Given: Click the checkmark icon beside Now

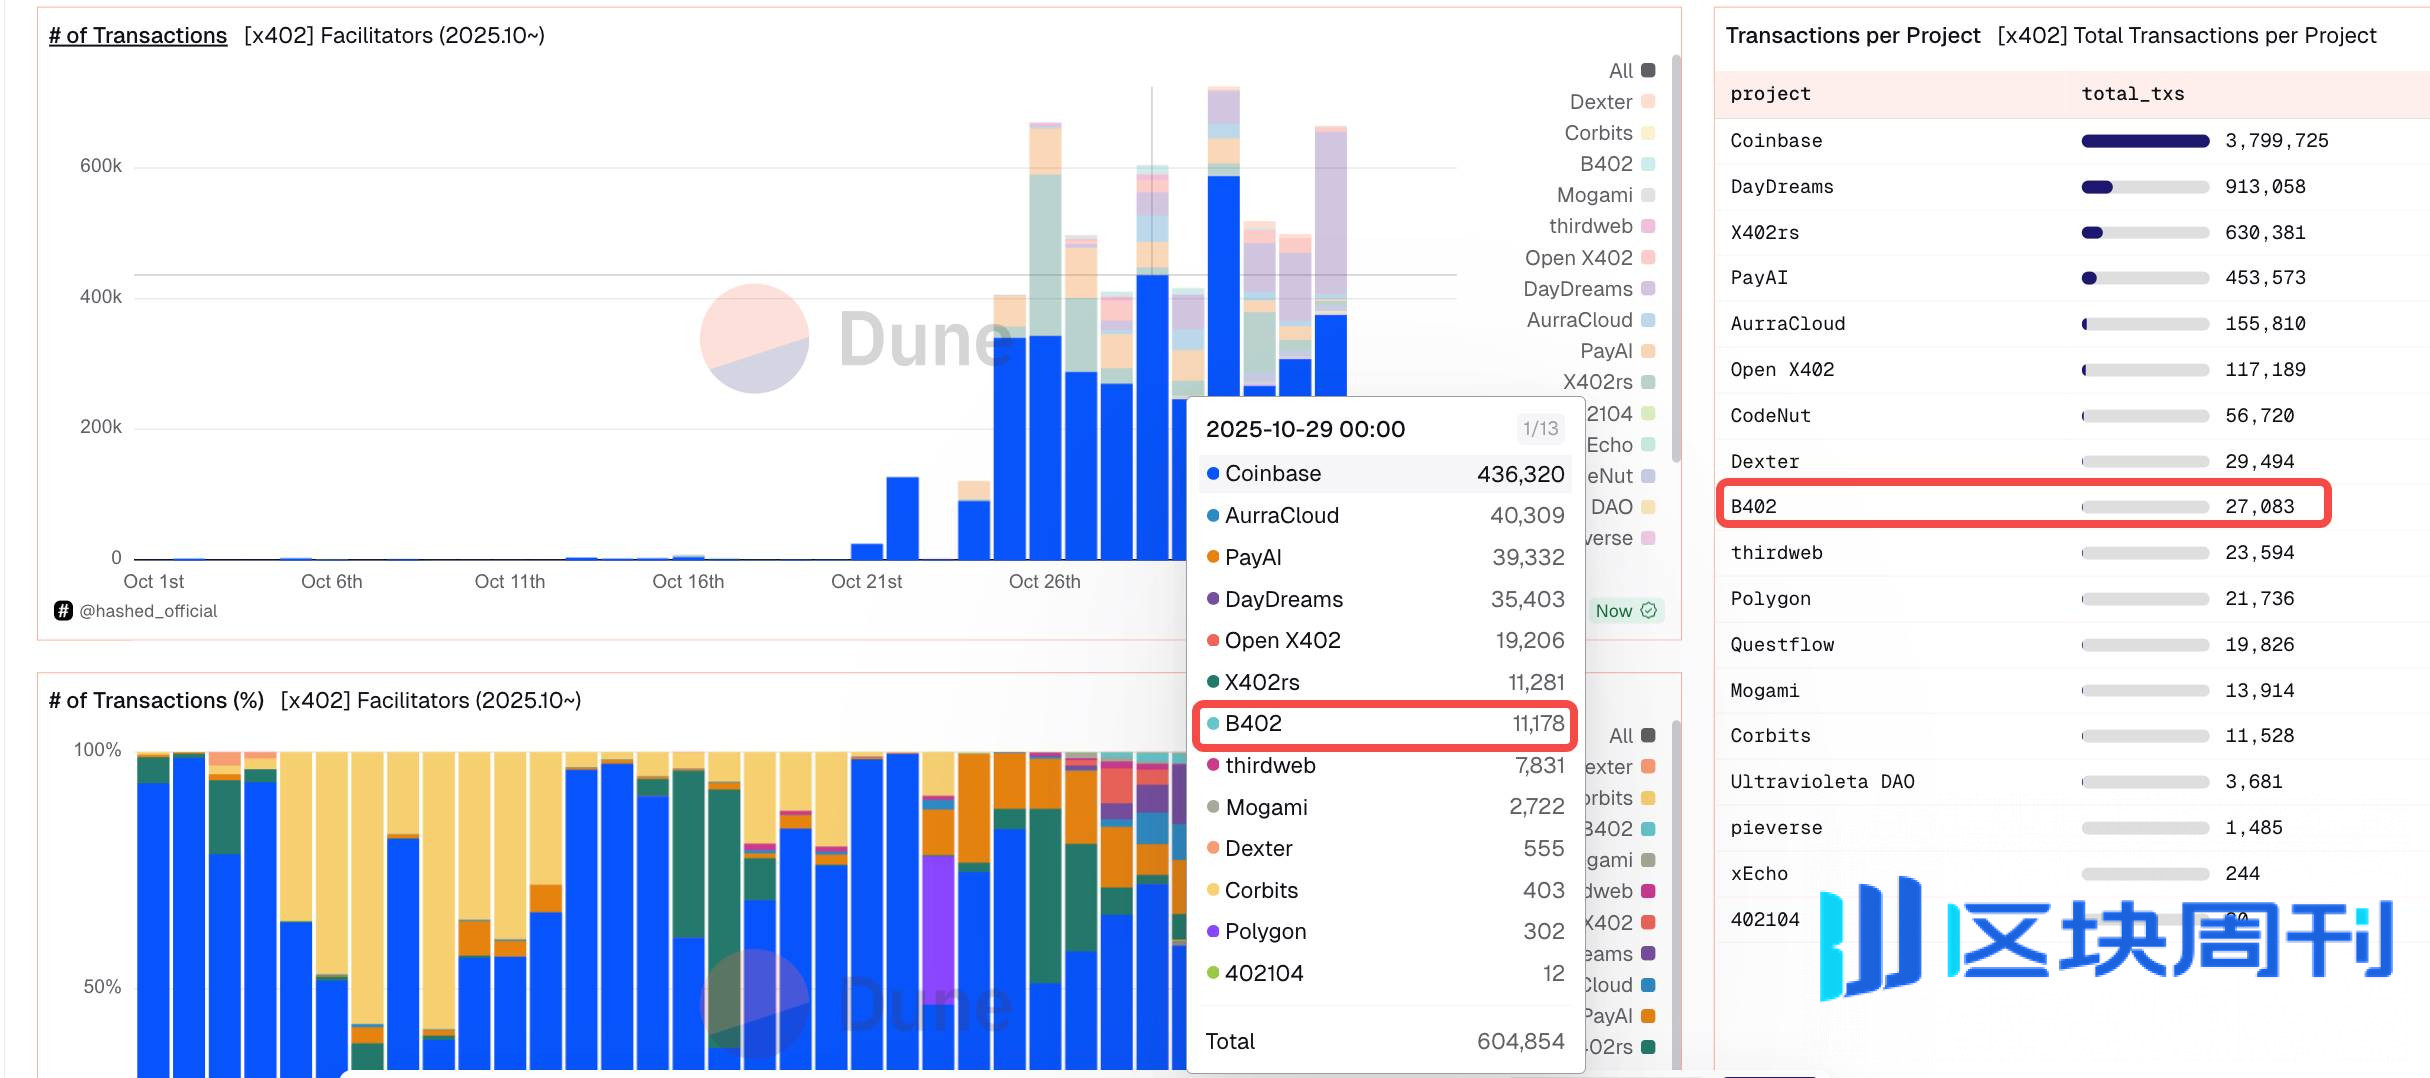Looking at the screenshot, I should point(1649,610).
